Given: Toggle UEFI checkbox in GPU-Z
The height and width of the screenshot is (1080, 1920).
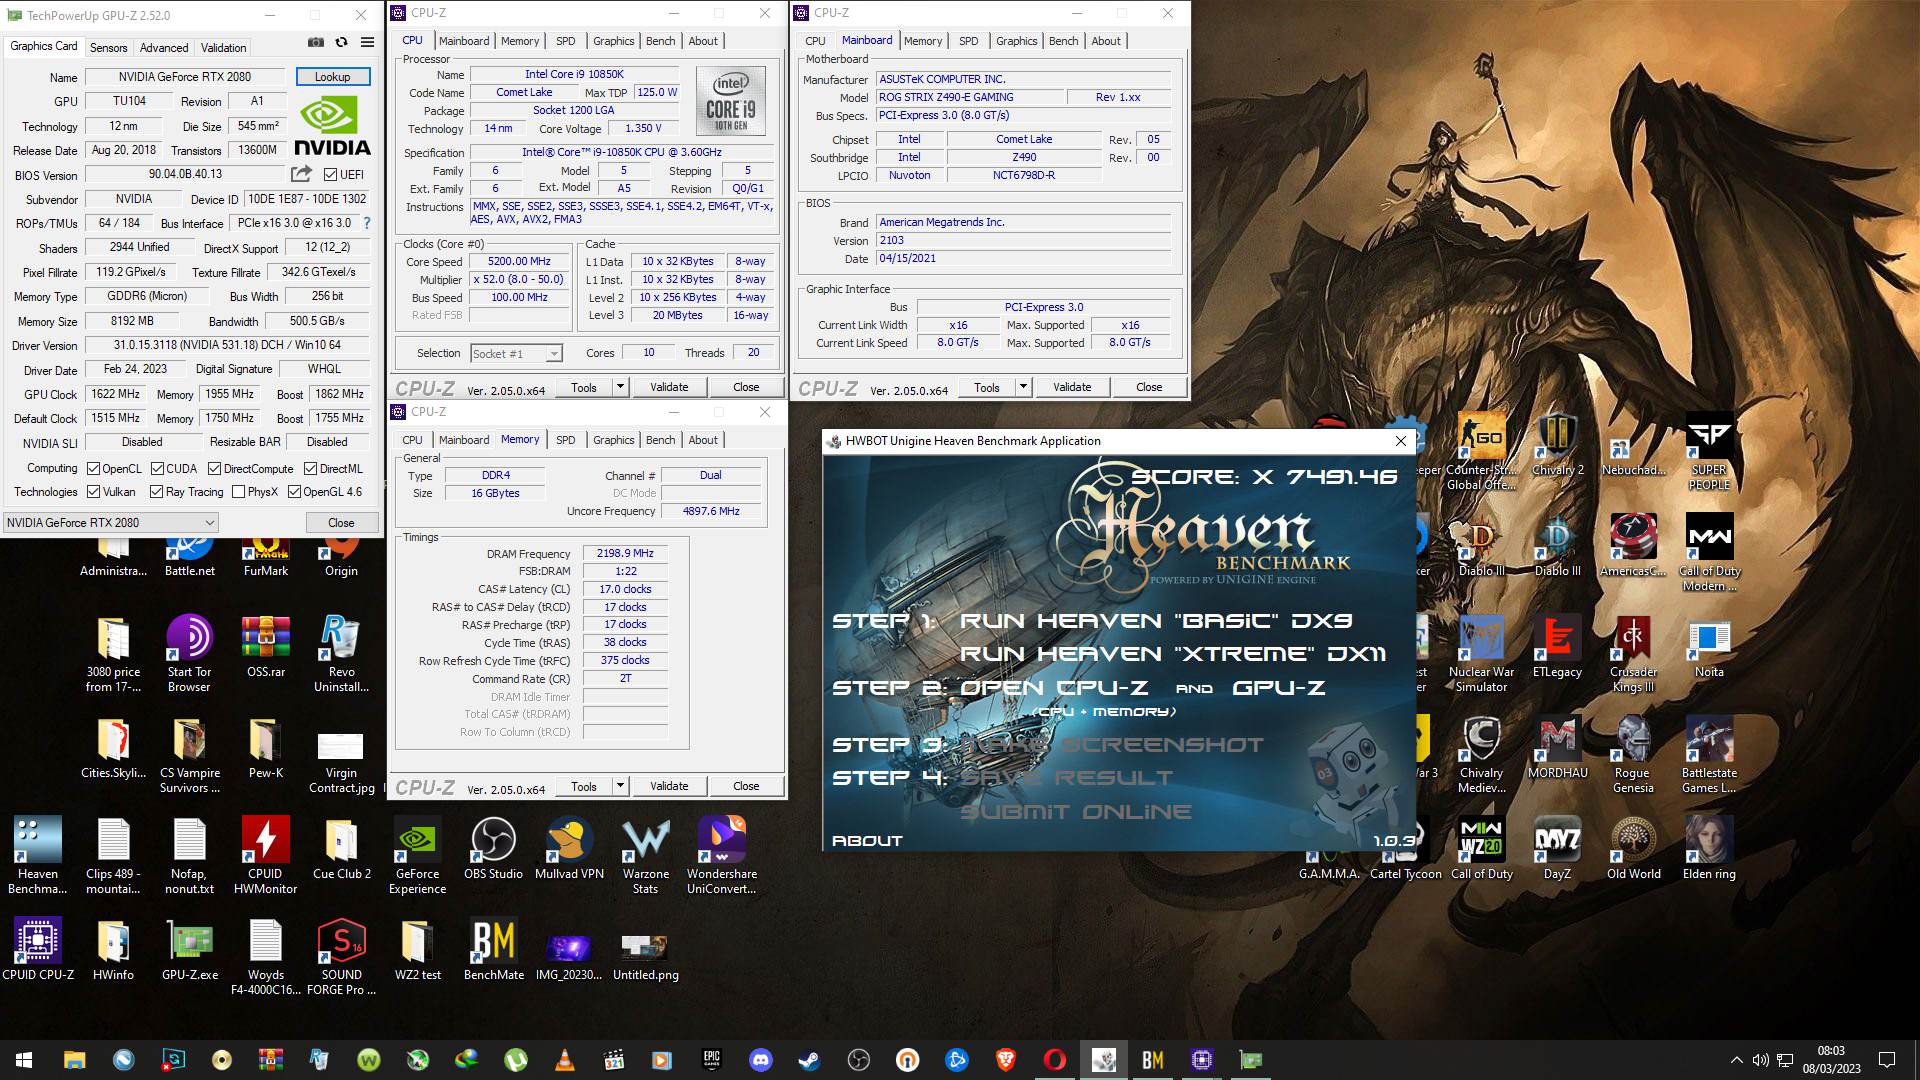Looking at the screenshot, I should 330,175.
